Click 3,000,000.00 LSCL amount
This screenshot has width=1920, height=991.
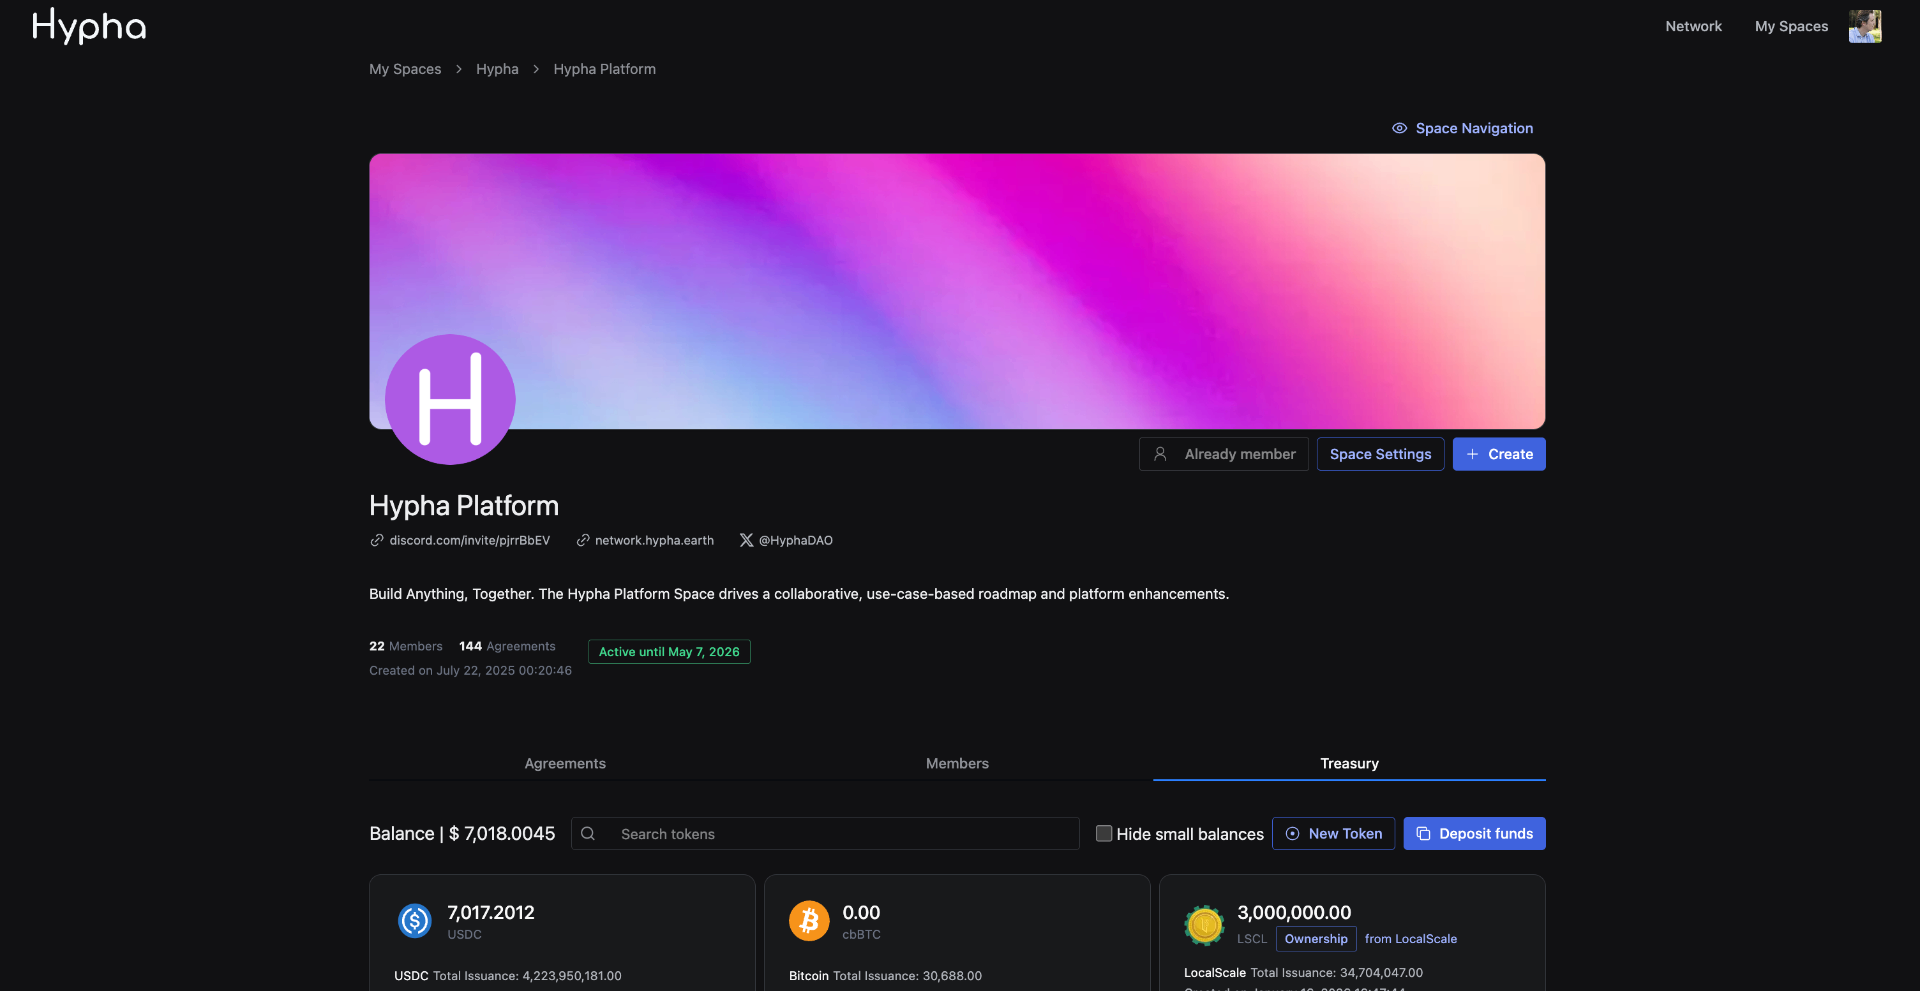1294,912
